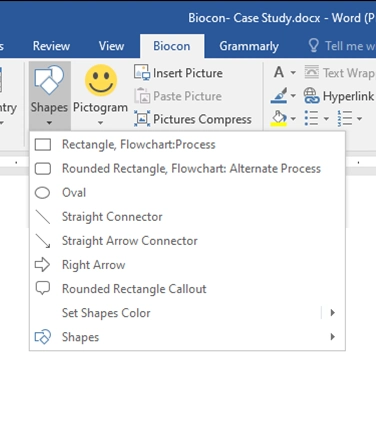The image size is (376, 440).
Task: Click the Text Wrap label
Action: point(349,73)
